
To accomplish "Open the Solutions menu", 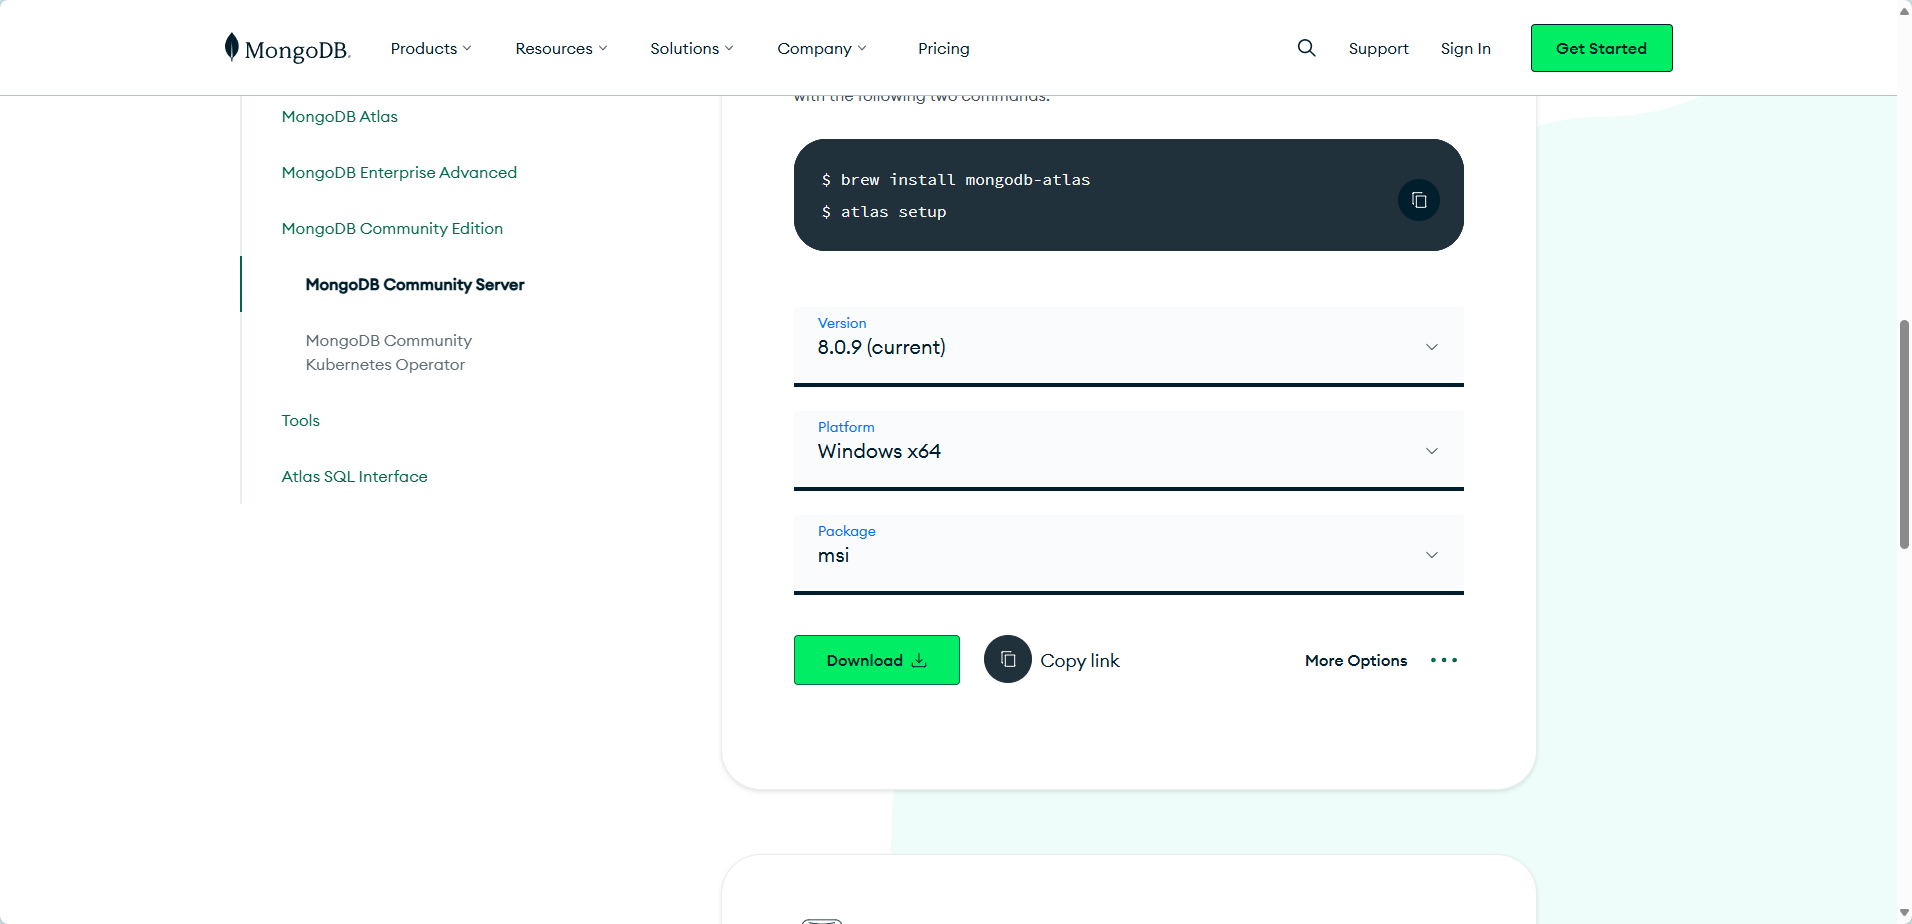I will click(691, 48).
